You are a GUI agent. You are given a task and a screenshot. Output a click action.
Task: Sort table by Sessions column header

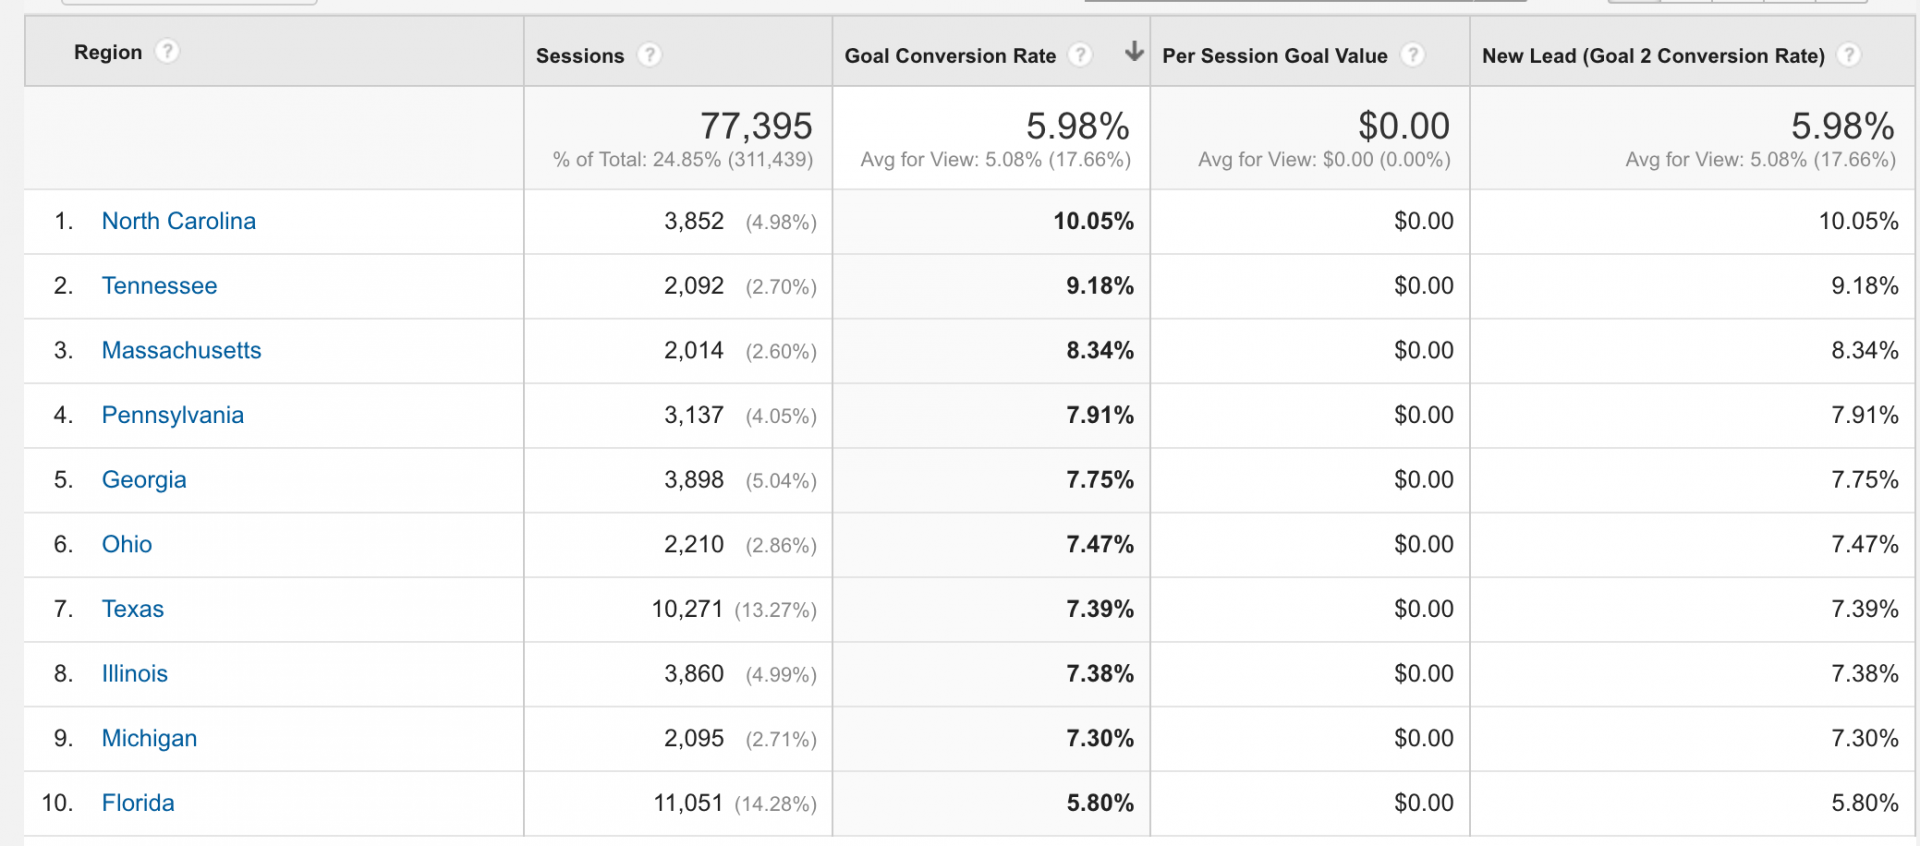580,56
